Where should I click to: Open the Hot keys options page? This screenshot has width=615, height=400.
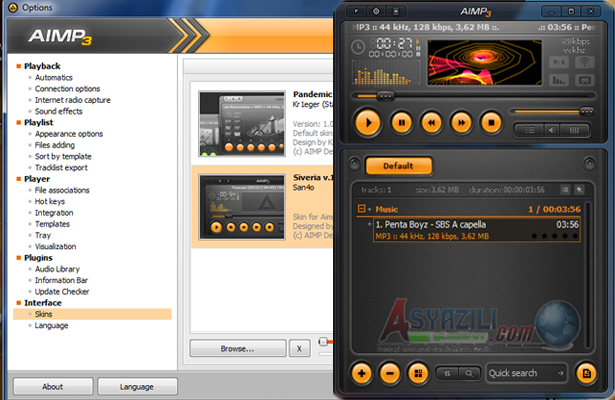tap(50, 202)
